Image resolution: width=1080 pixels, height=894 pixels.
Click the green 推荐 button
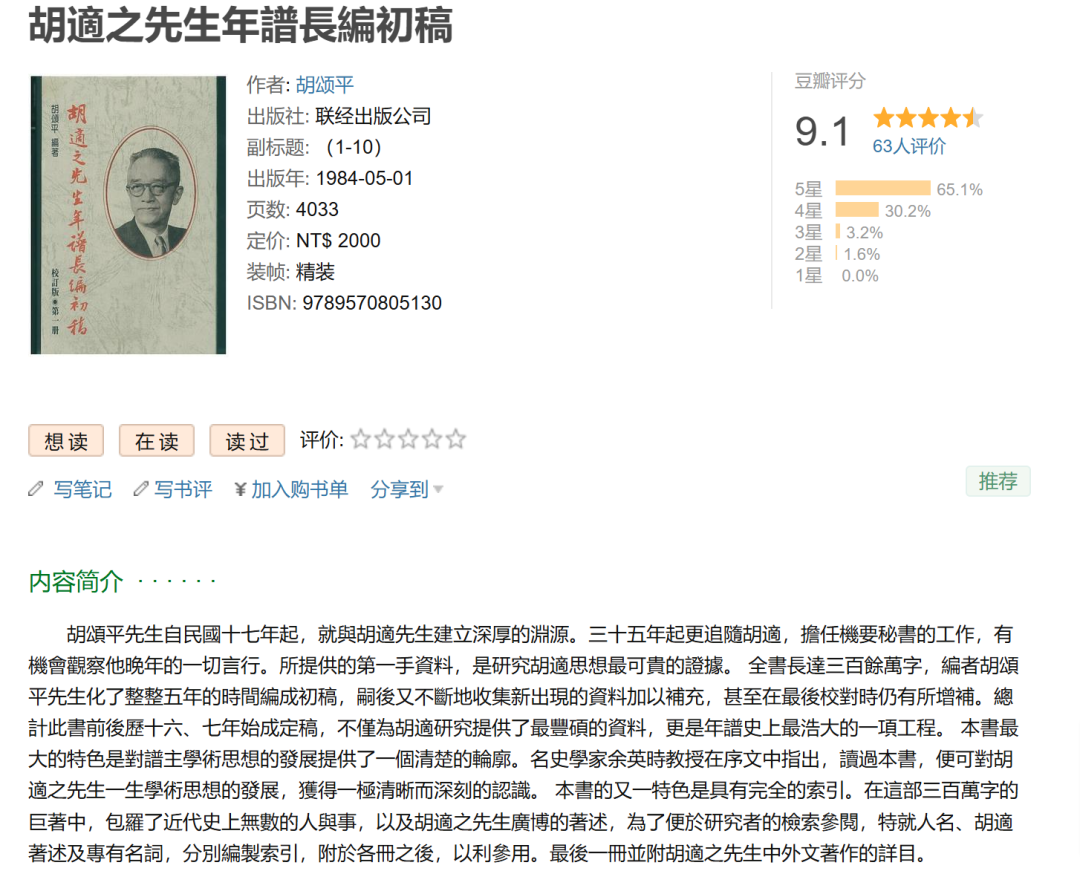997,481
